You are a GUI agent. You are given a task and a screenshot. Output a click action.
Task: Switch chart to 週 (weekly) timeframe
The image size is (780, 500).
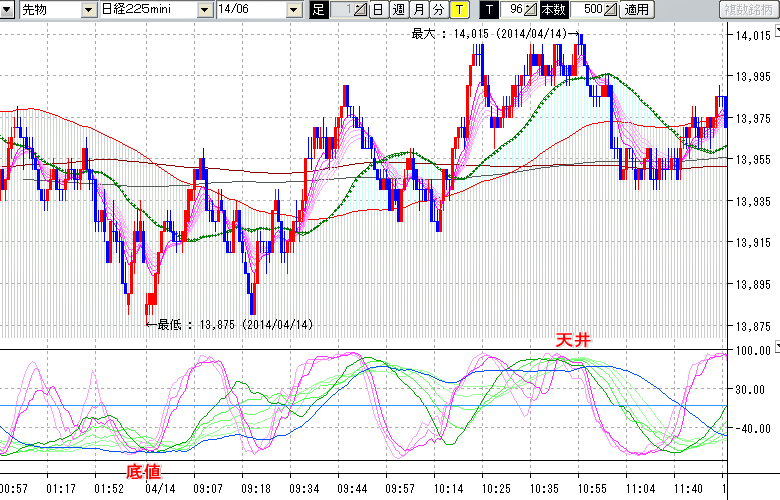click(x=398, y=10)
